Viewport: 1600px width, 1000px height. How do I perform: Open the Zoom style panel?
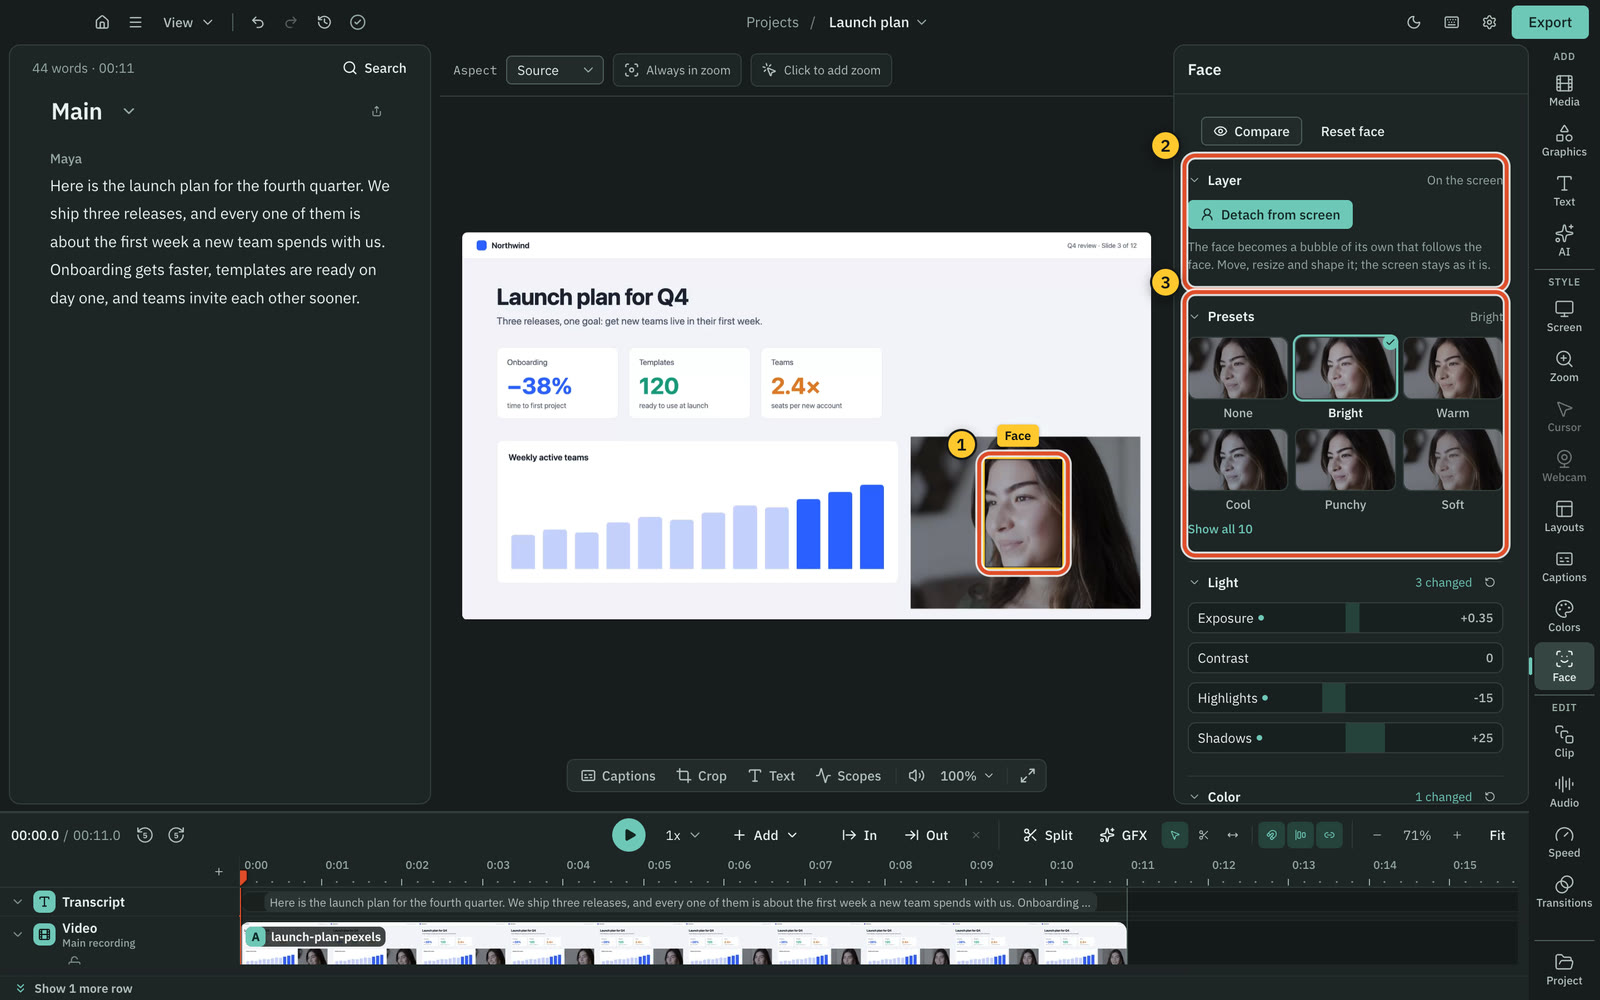[x=1564, y=366]
